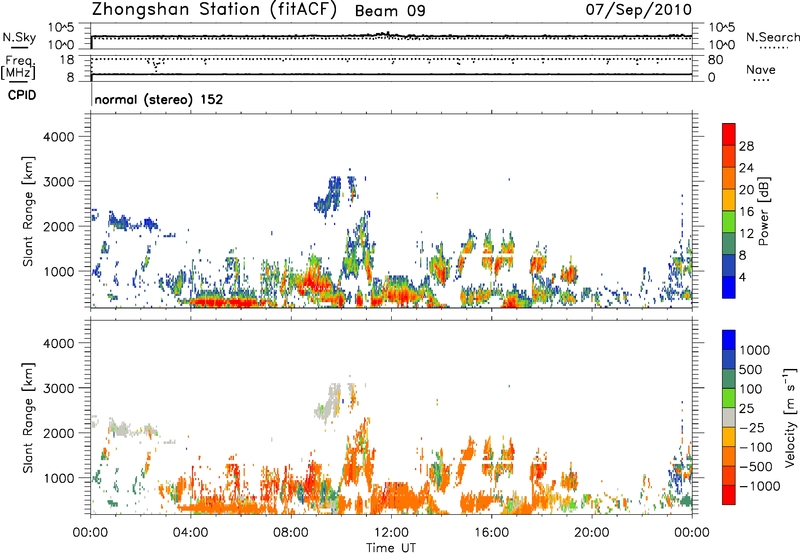
Task: Click the 'Velocity [m s-1]' colorbar label
Action: [x=790, y=417]
